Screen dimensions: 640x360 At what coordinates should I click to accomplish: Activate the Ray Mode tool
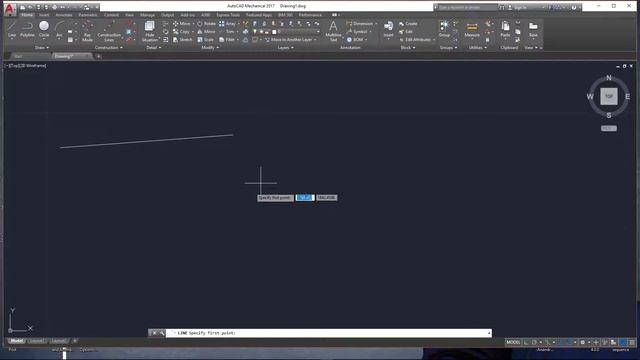87,31
